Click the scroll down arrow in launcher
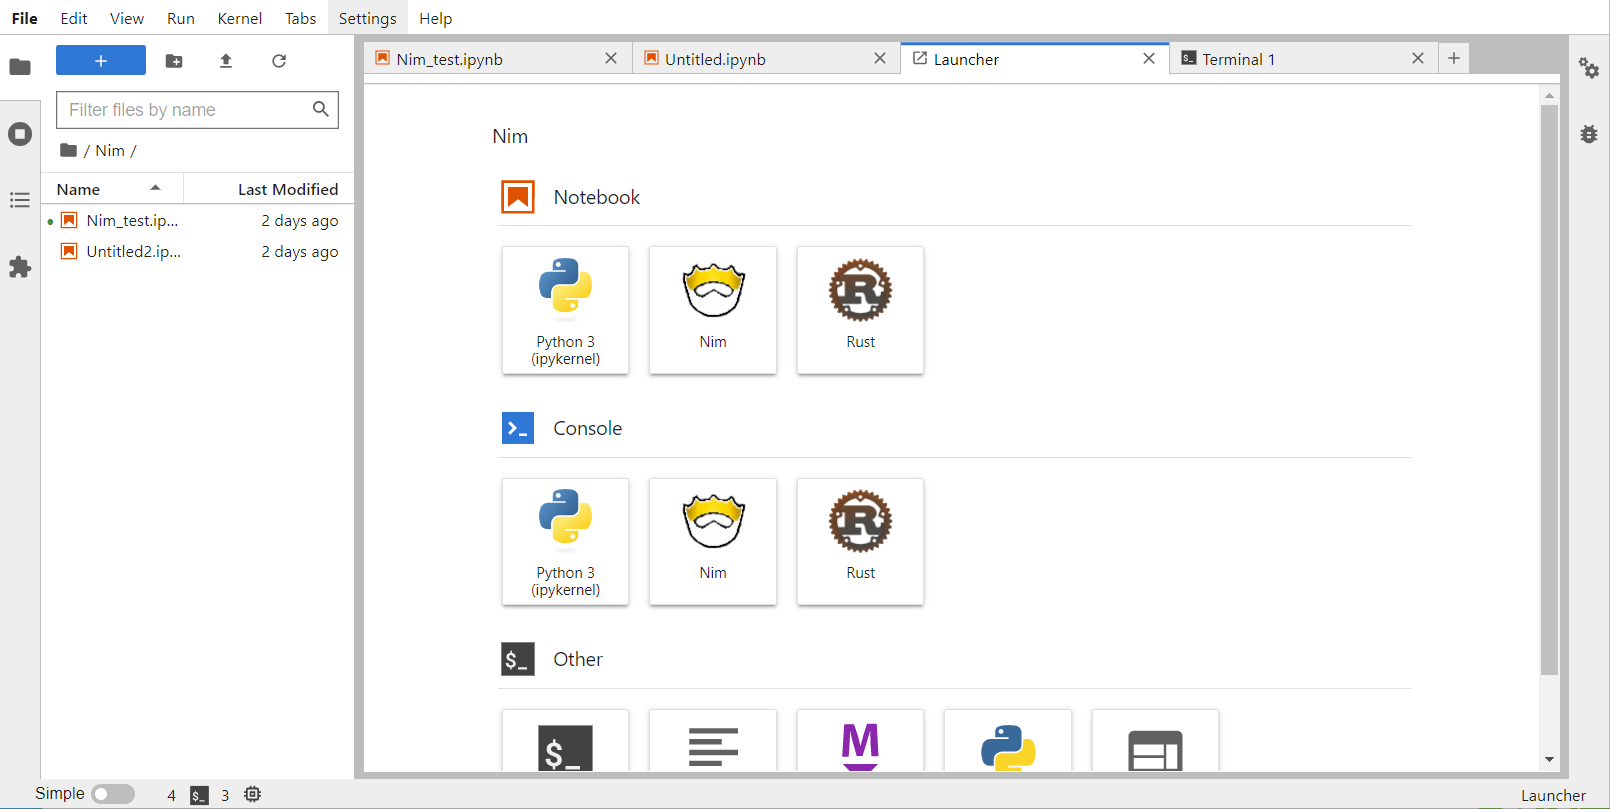The height and width of the screenshot is (809, 1610). [x=1549, y=760]
